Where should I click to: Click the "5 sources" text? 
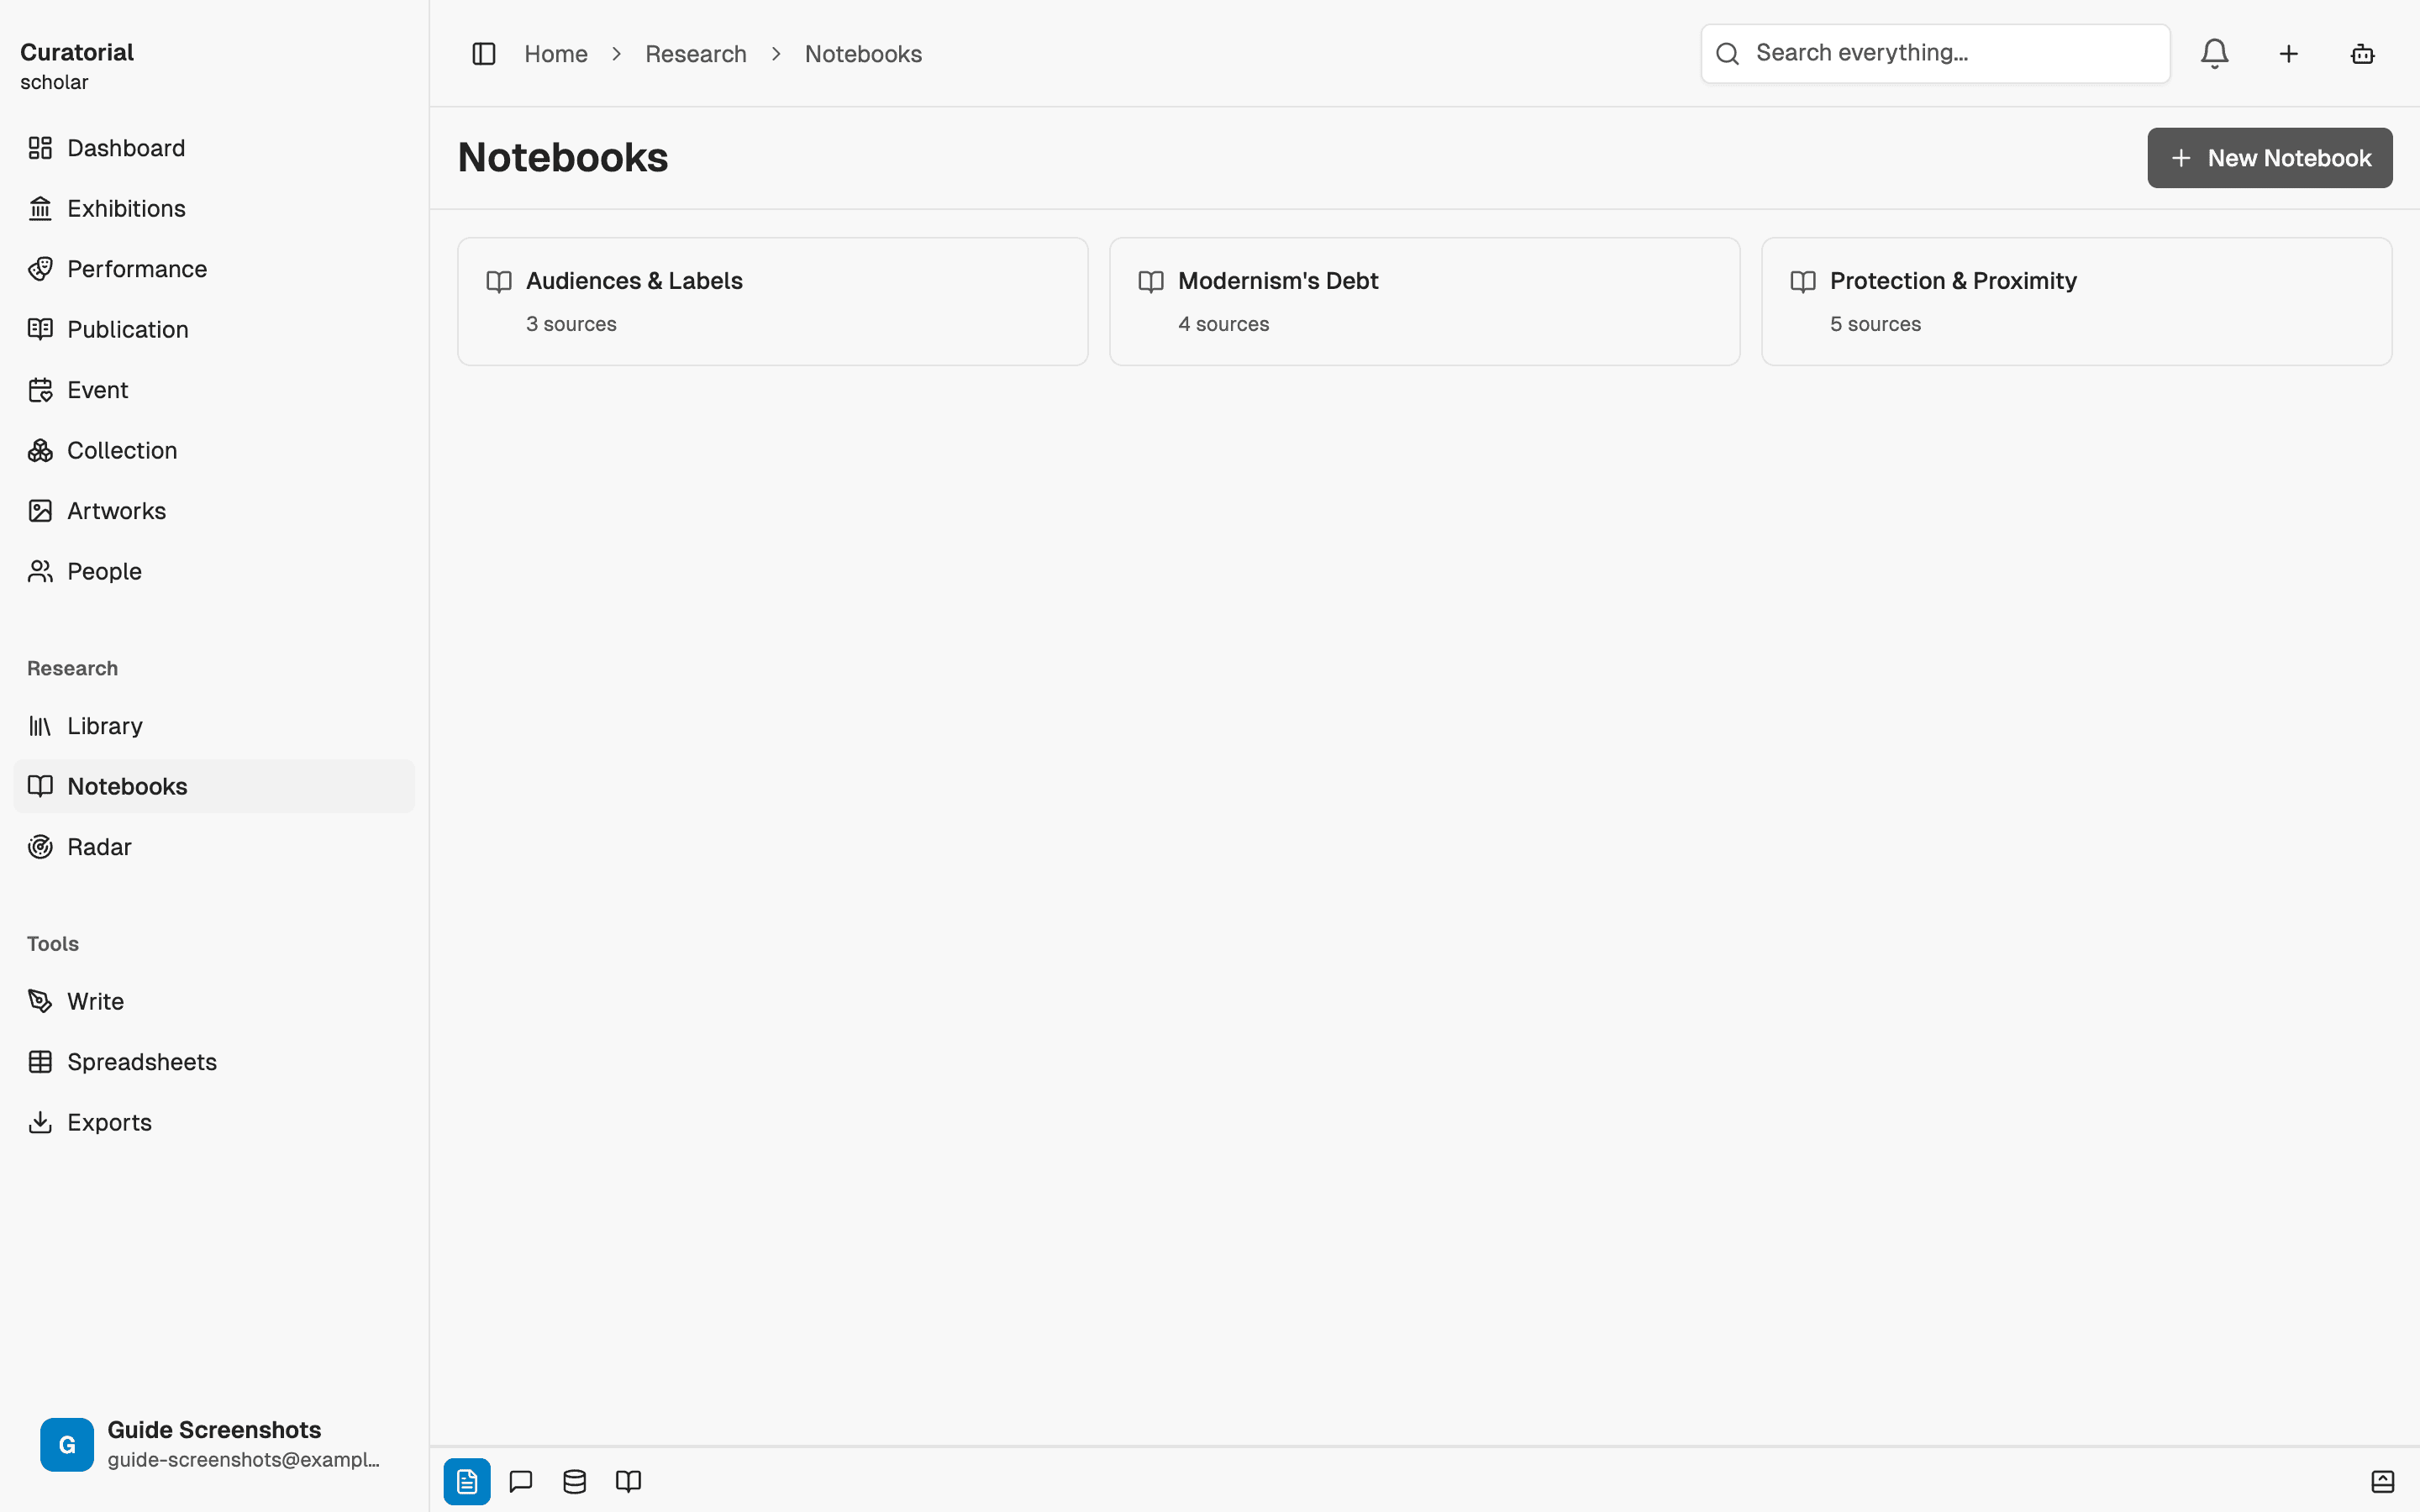pos(1875,324)
